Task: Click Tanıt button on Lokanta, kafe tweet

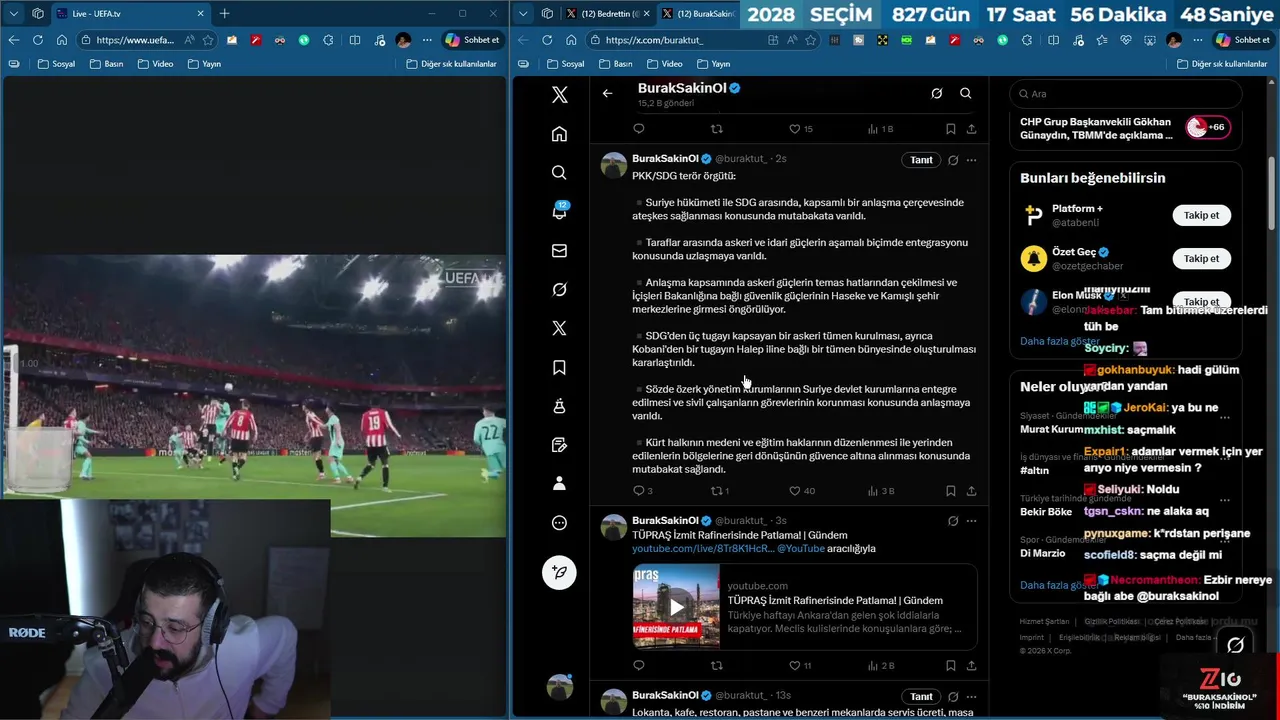Action: tap(921, 696)
